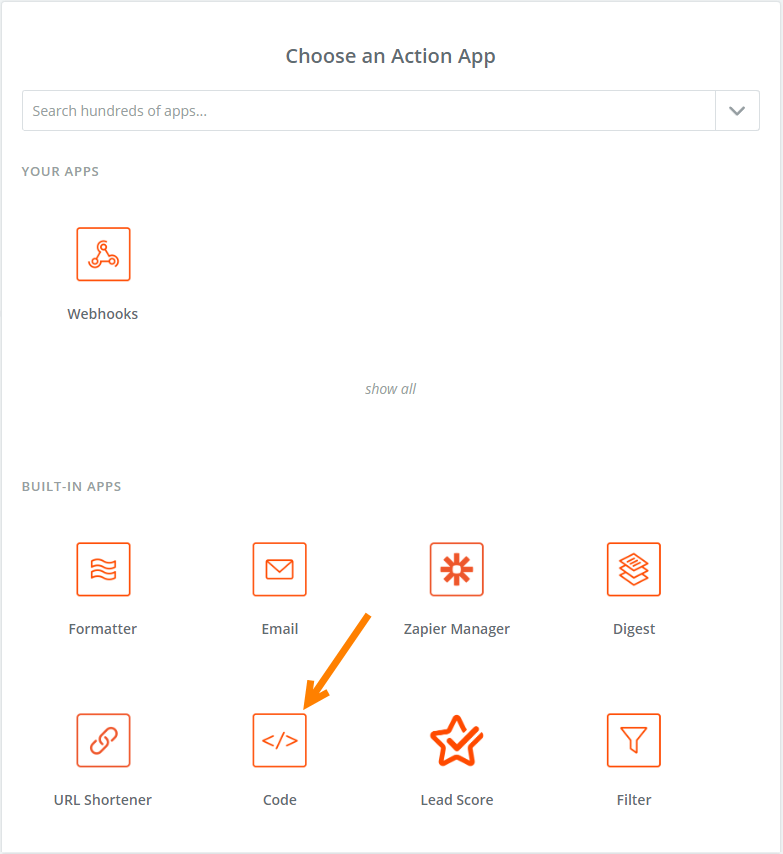Expand the app search dropdown chevron
This screenshot has width=783, height=854.
tap(737, 111)
